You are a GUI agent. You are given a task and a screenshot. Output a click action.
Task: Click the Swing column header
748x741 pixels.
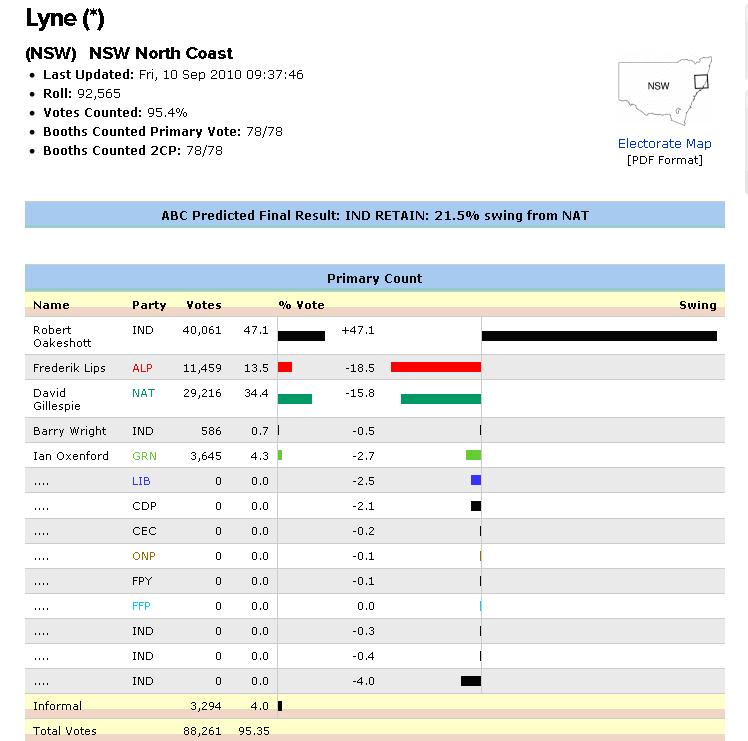pyautogui.click(x=697, y=305)
